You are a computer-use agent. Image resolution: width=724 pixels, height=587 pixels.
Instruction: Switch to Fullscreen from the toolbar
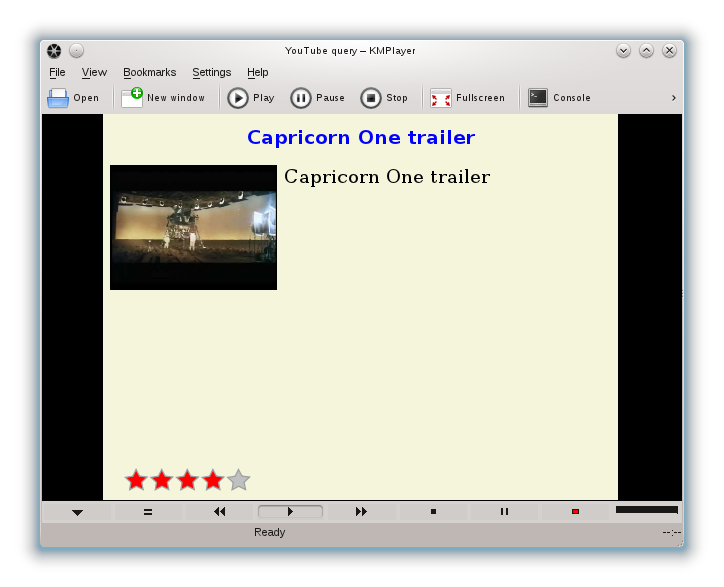click(x=467, y=98)
